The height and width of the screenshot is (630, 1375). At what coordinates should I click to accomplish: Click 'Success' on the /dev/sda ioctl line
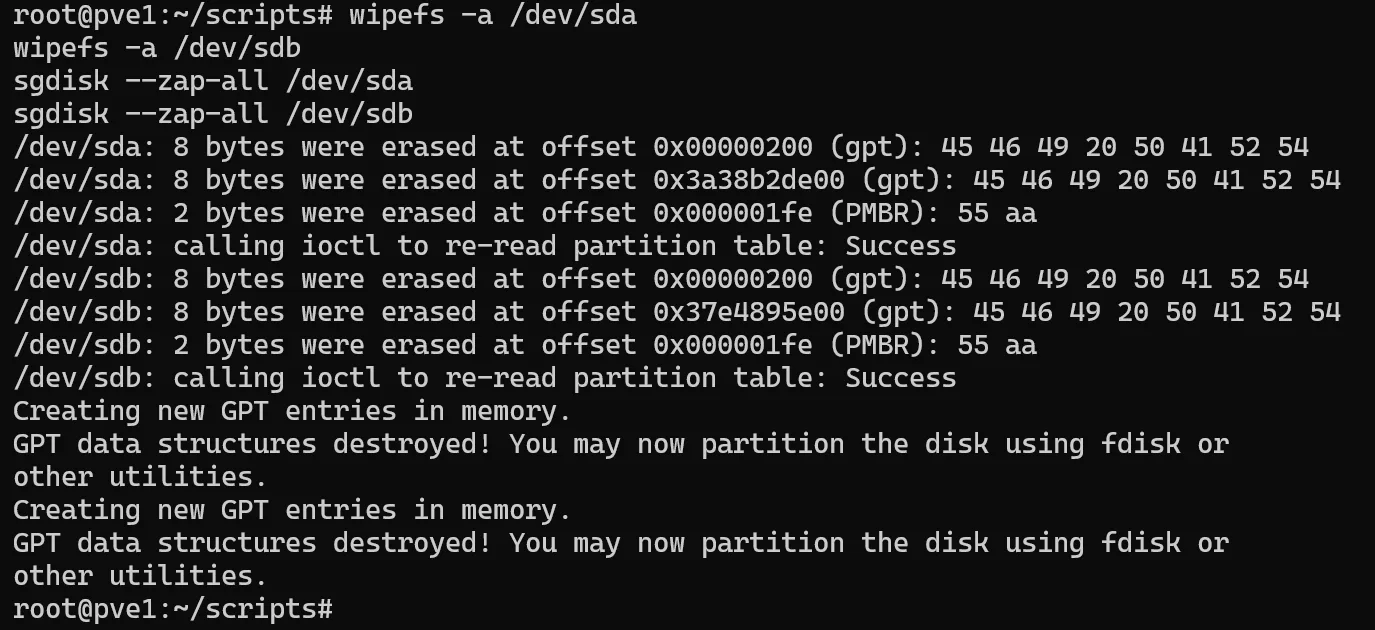point(901,247)
